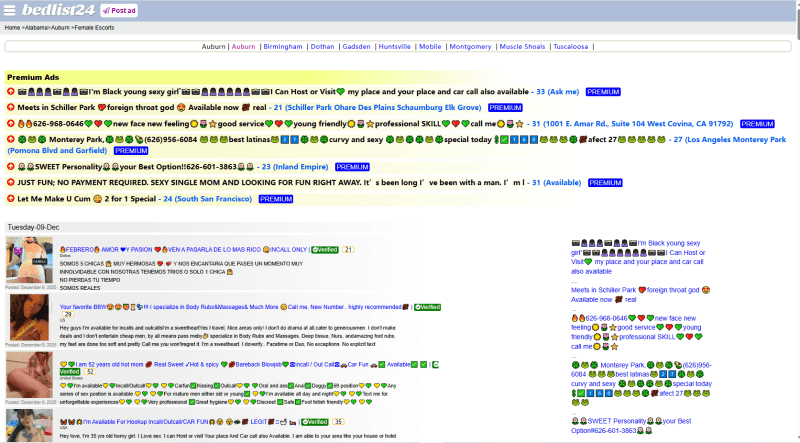Click the age 29 badge
800x443 pixels.
(68, 314)
